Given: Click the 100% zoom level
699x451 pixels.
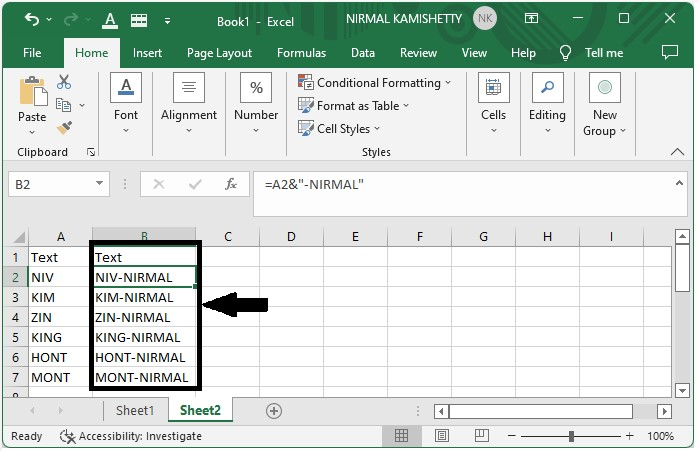Looking at the screenshot, I should pyautogui.click(x=660, y=436).
